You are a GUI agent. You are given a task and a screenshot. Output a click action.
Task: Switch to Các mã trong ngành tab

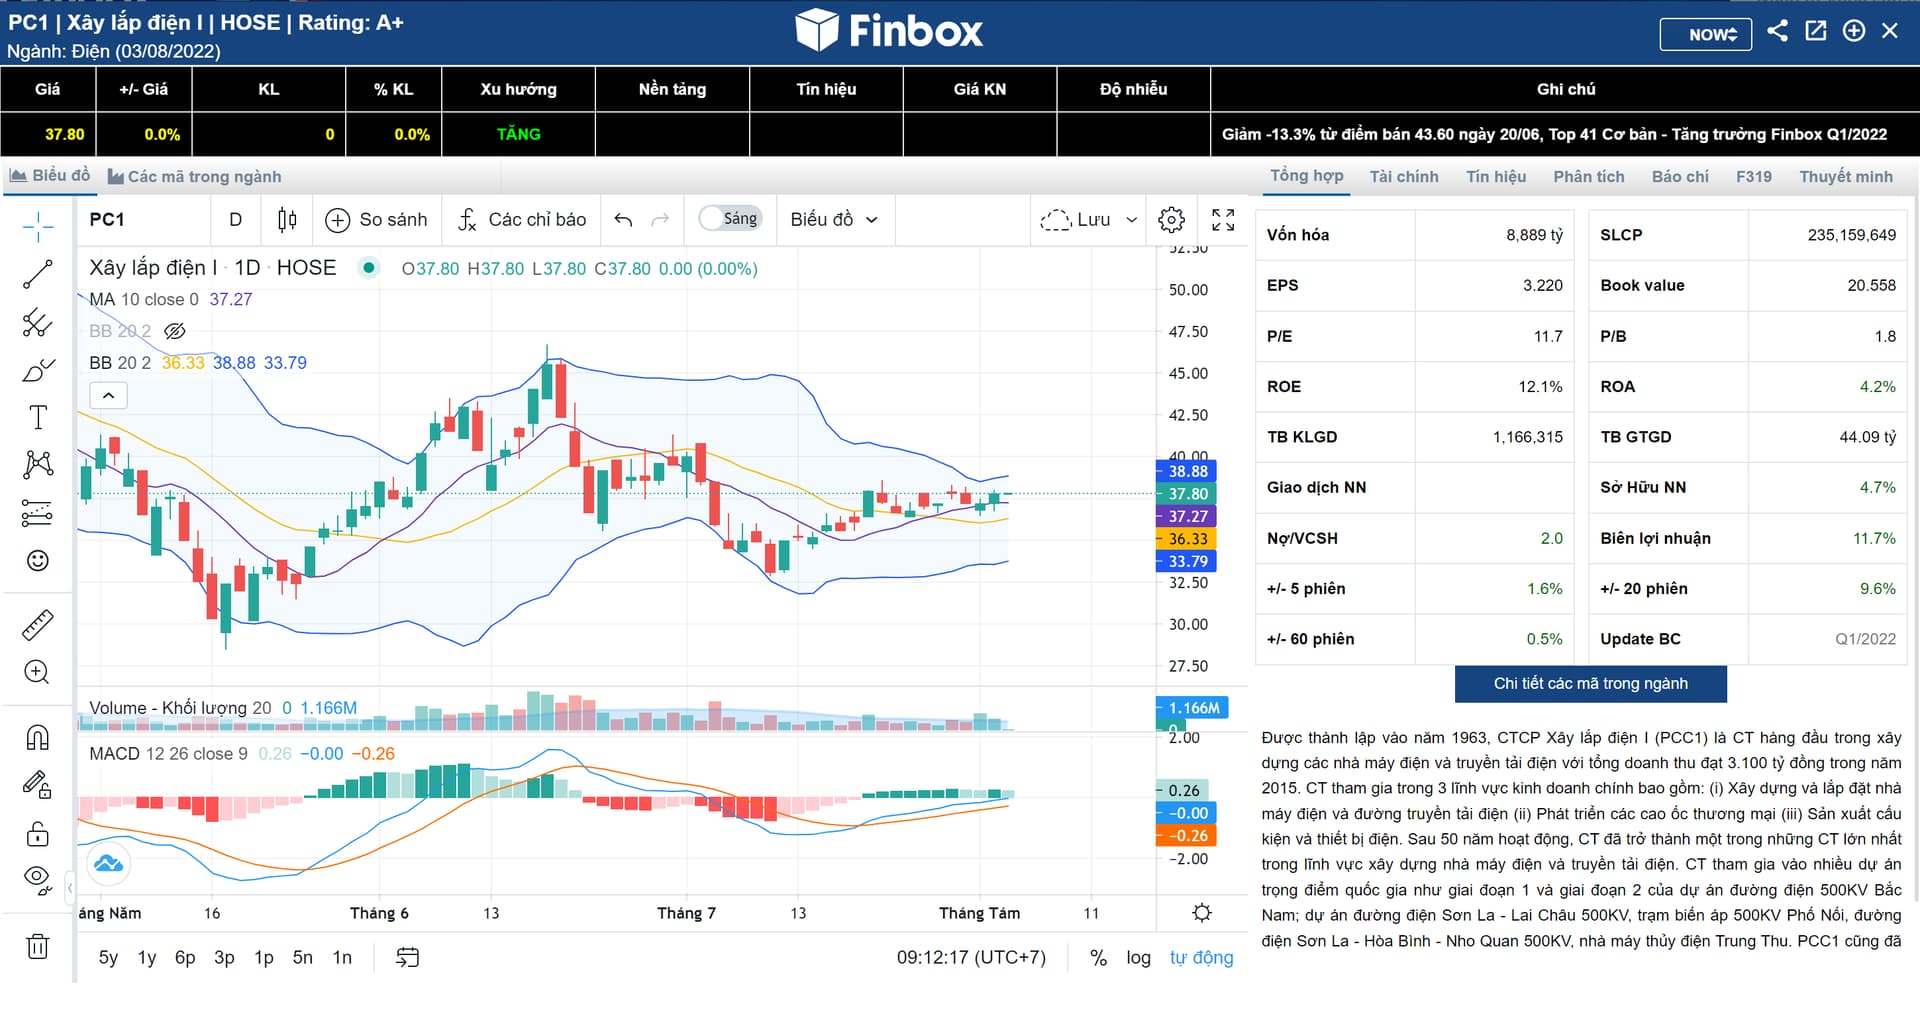194,177
